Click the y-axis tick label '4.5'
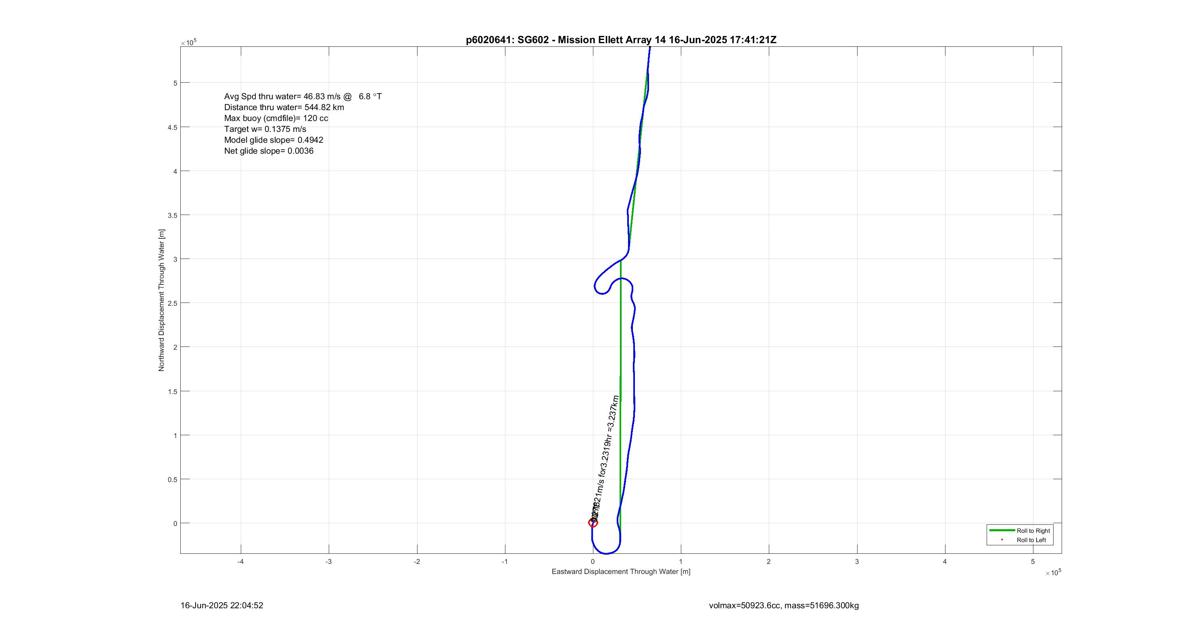Viewport: 1200px width, 622px height. pyautogui.click(x=171, y=127)
